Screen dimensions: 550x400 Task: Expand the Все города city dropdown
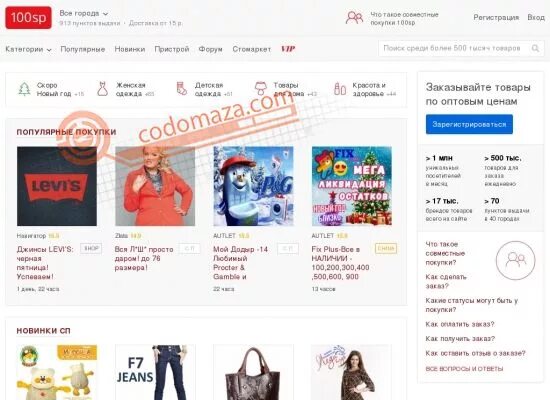[x=83, y=13]
